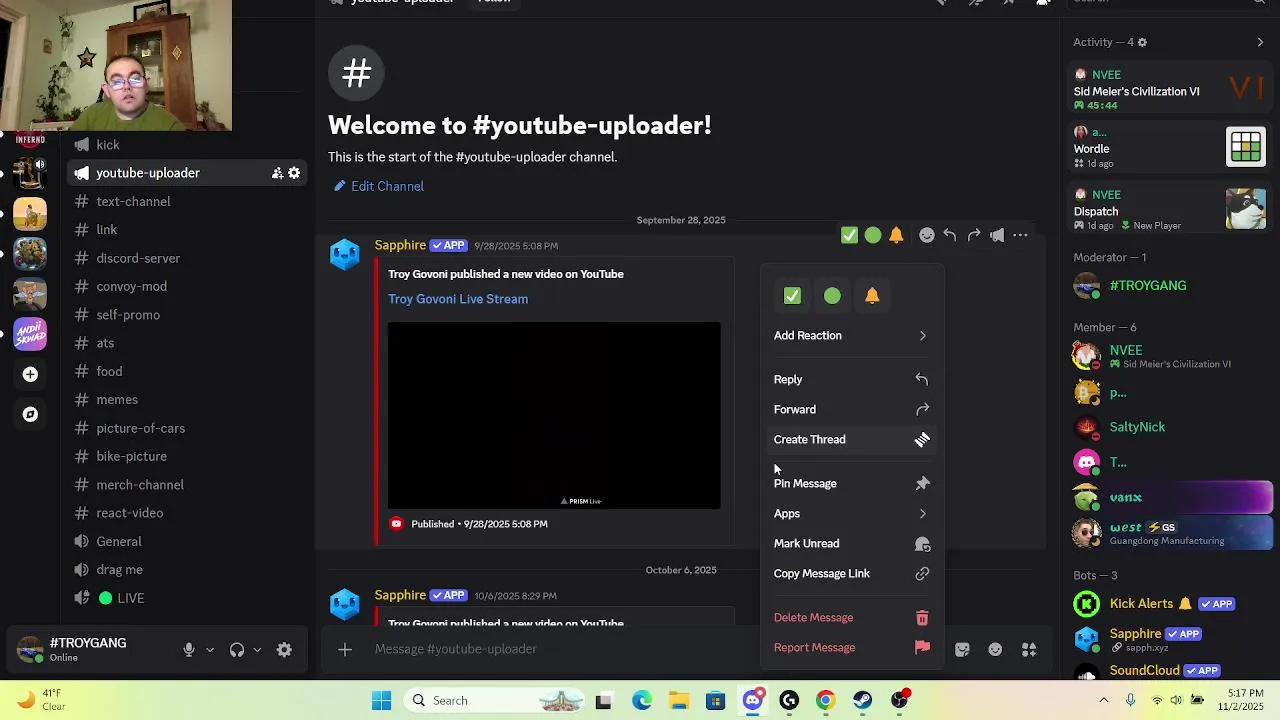React with bell in message hover toolbar
The image size is (1280, 720).
896,235
